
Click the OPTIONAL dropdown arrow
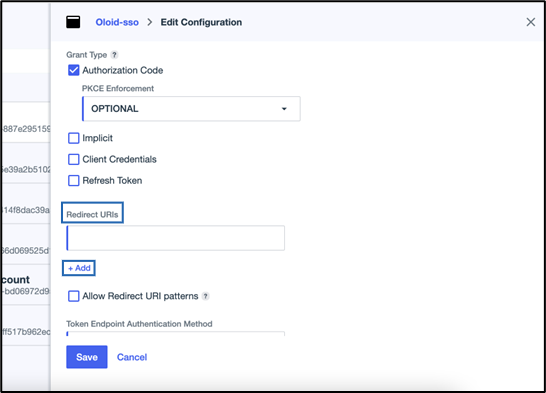tap(284, 109)
